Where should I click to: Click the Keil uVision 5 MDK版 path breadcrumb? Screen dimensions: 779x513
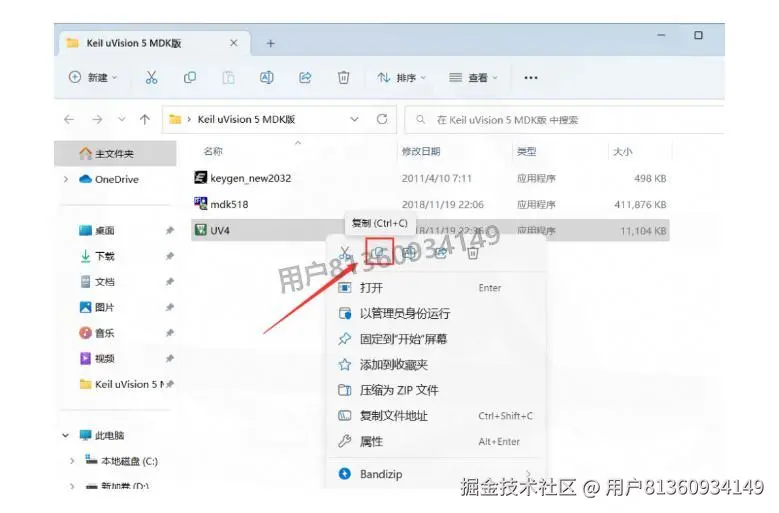pos(246,119)
